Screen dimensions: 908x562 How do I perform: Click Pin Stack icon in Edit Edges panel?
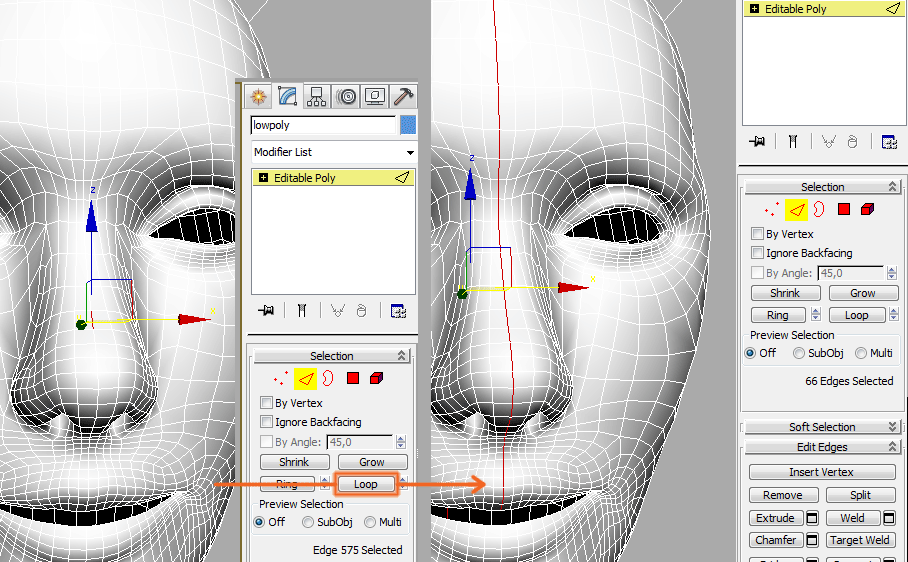click(757, 141)
